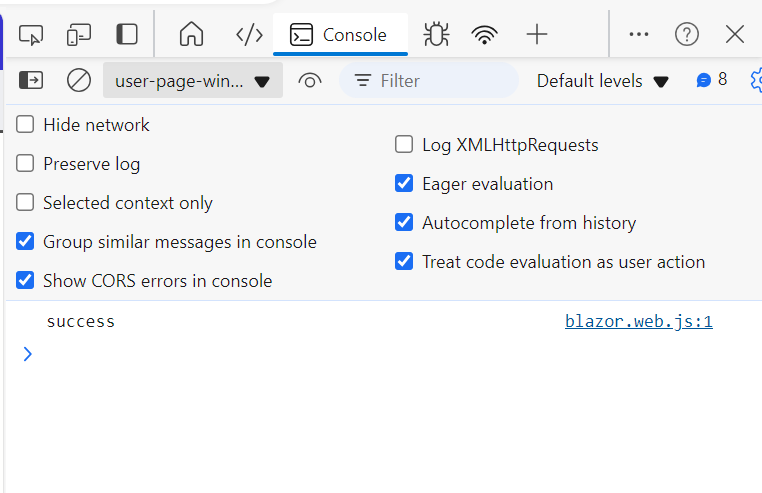This screenshot has width=762, height=493.
Task: Clear console with the circle-slash icon
Action: [79, 80]
